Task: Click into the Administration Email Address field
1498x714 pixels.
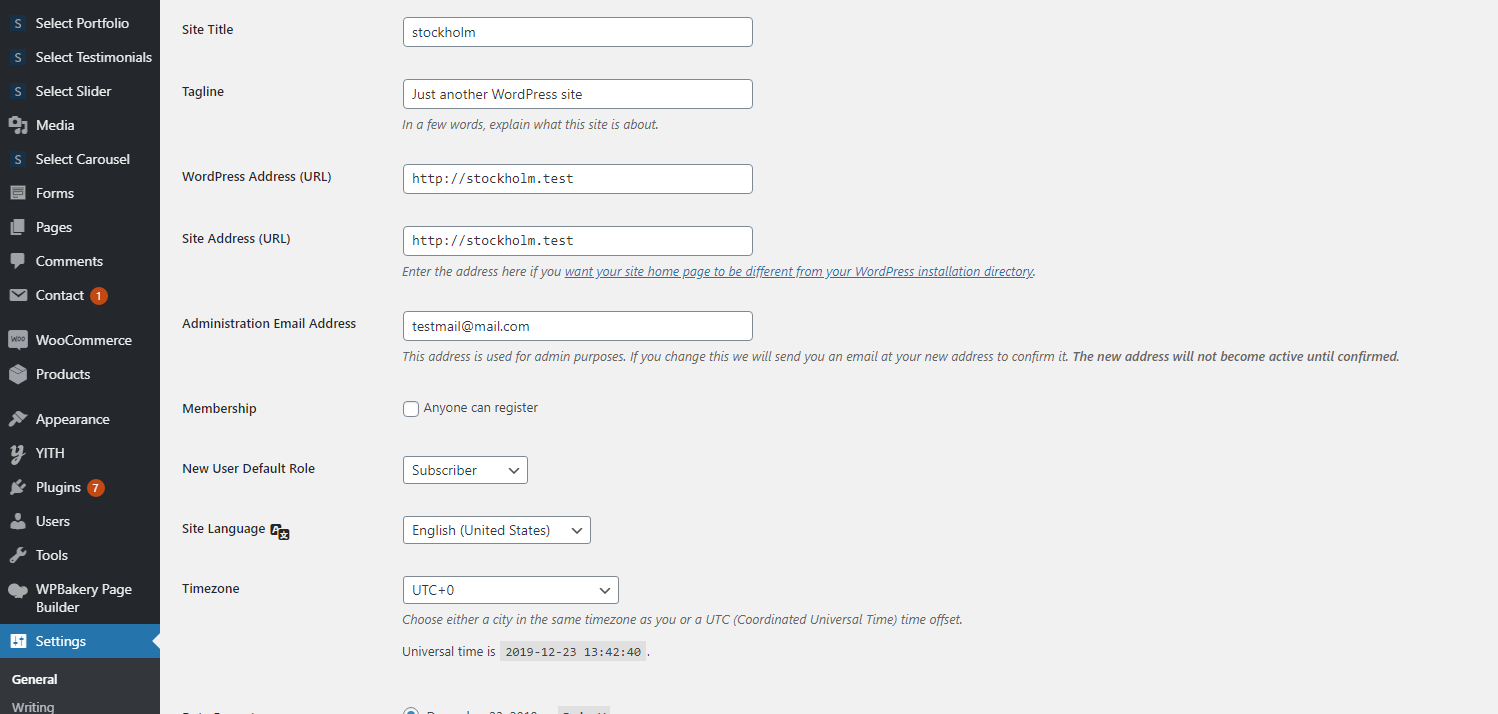Action: 577,326
